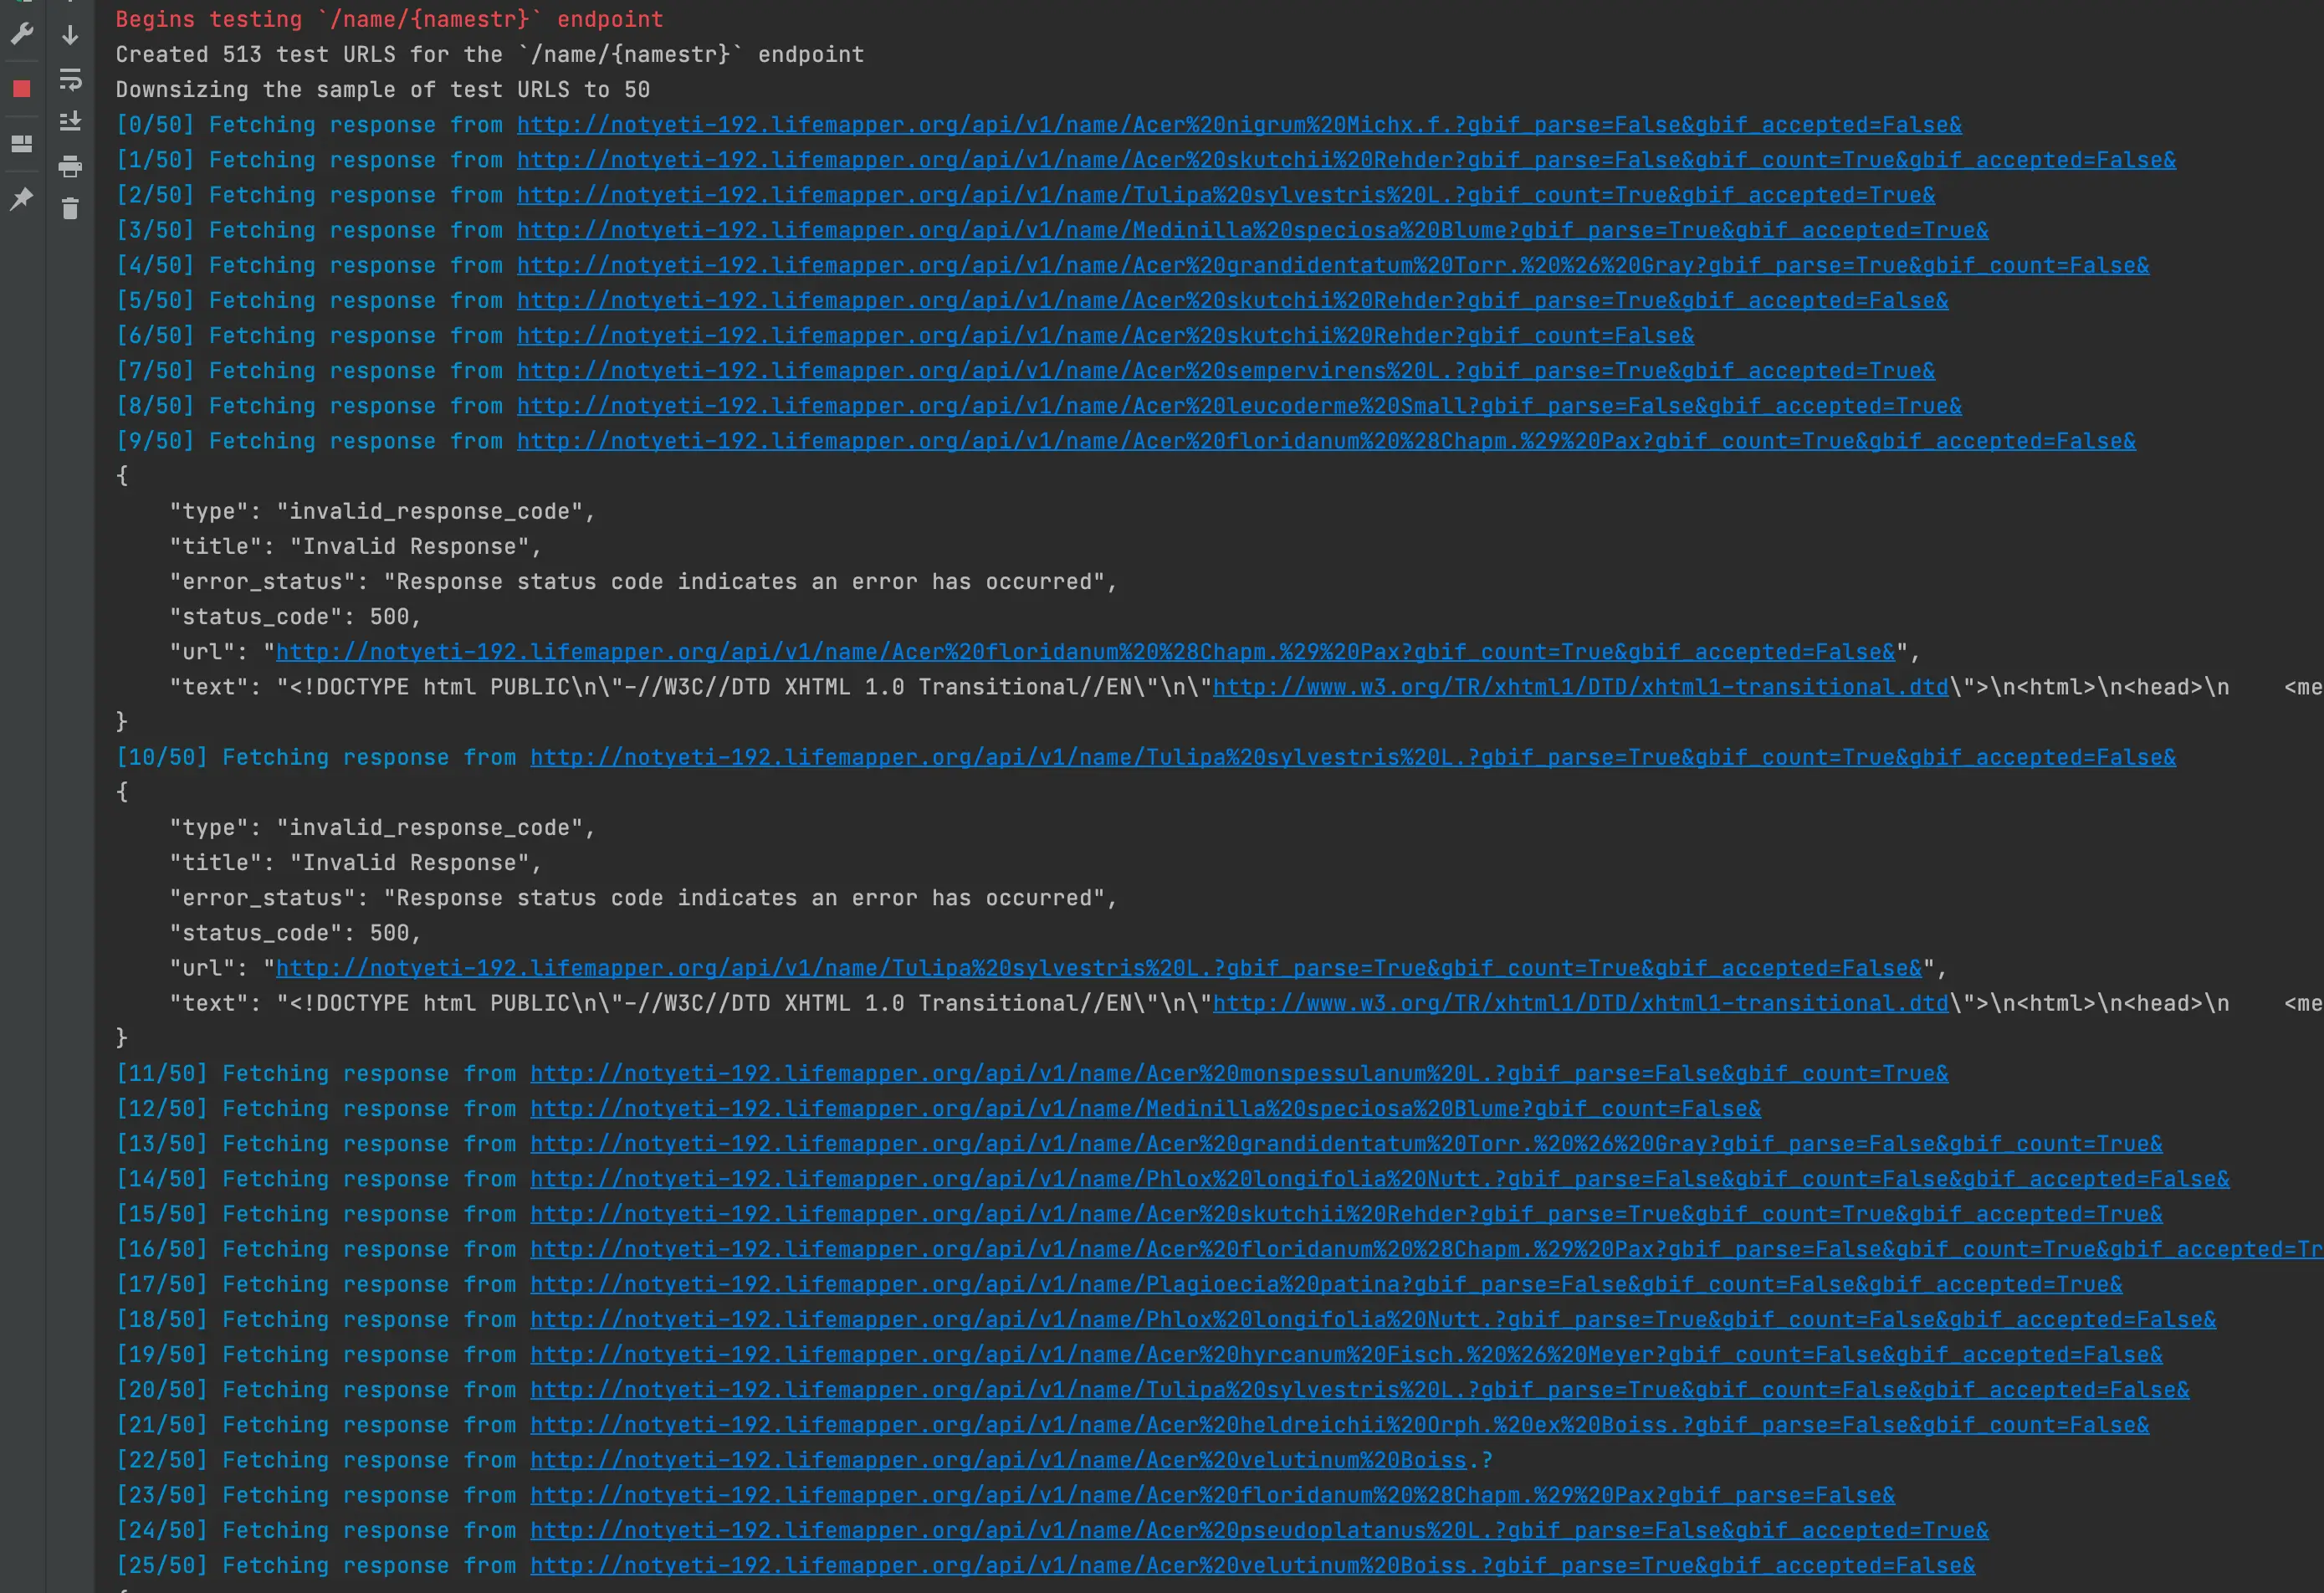Open the [6/50] Acer skutchii gbif_count=False link
This screenshot has height=1593, width=2324.
[1105, 336]
